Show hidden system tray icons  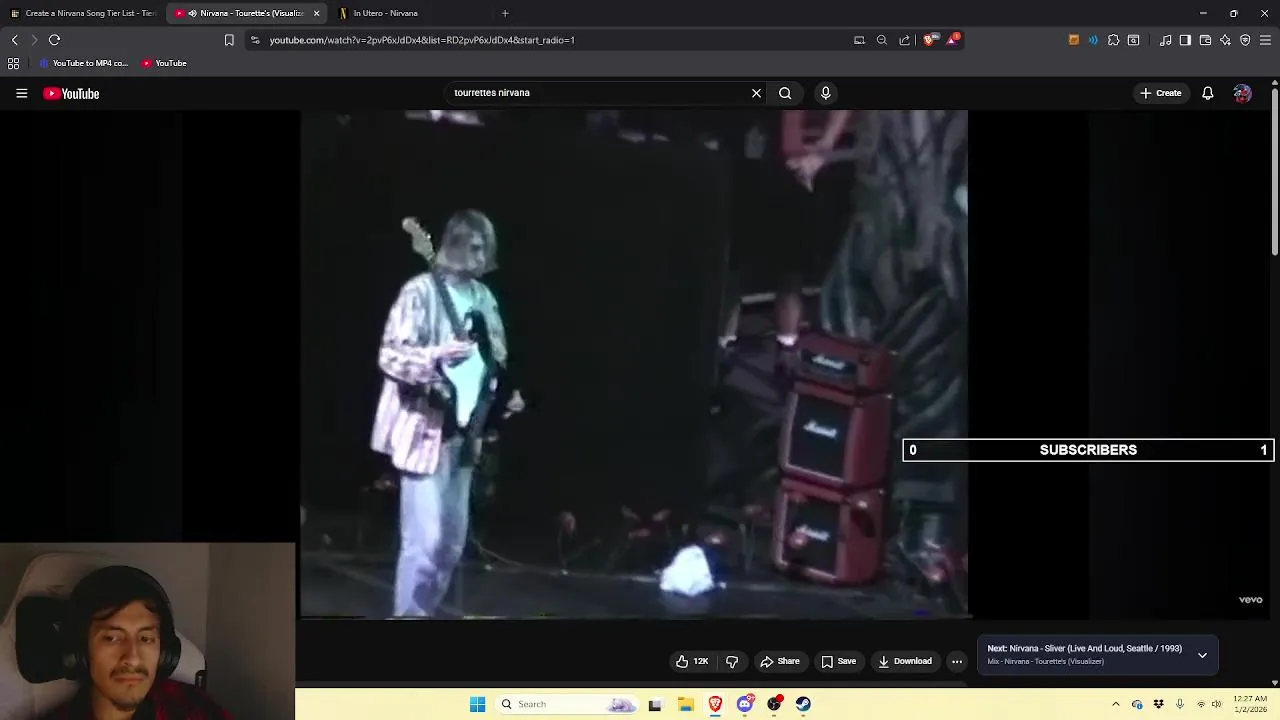tap(1116, 704)
